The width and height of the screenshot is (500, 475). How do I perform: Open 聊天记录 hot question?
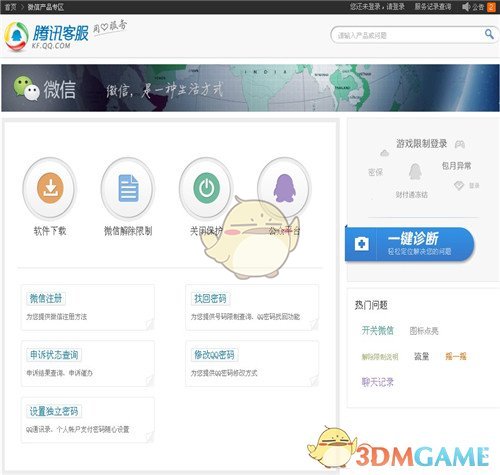[378, 382]
